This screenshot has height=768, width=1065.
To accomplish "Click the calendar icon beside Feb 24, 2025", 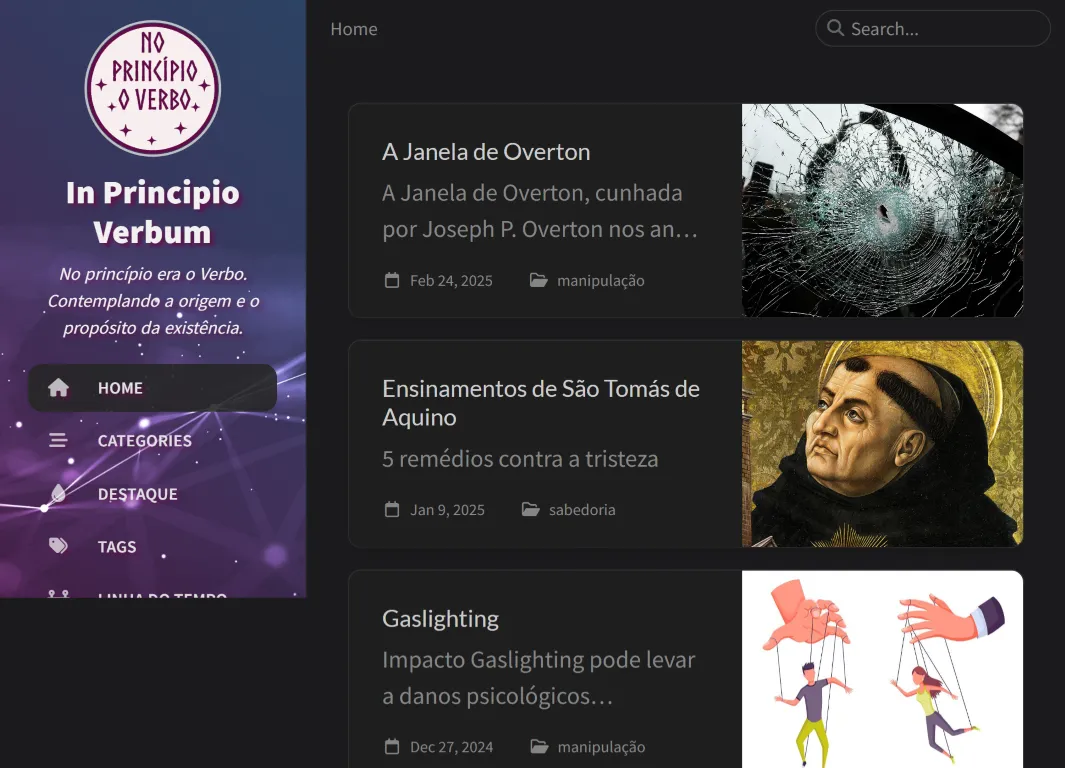I will [x=391, y=280].
